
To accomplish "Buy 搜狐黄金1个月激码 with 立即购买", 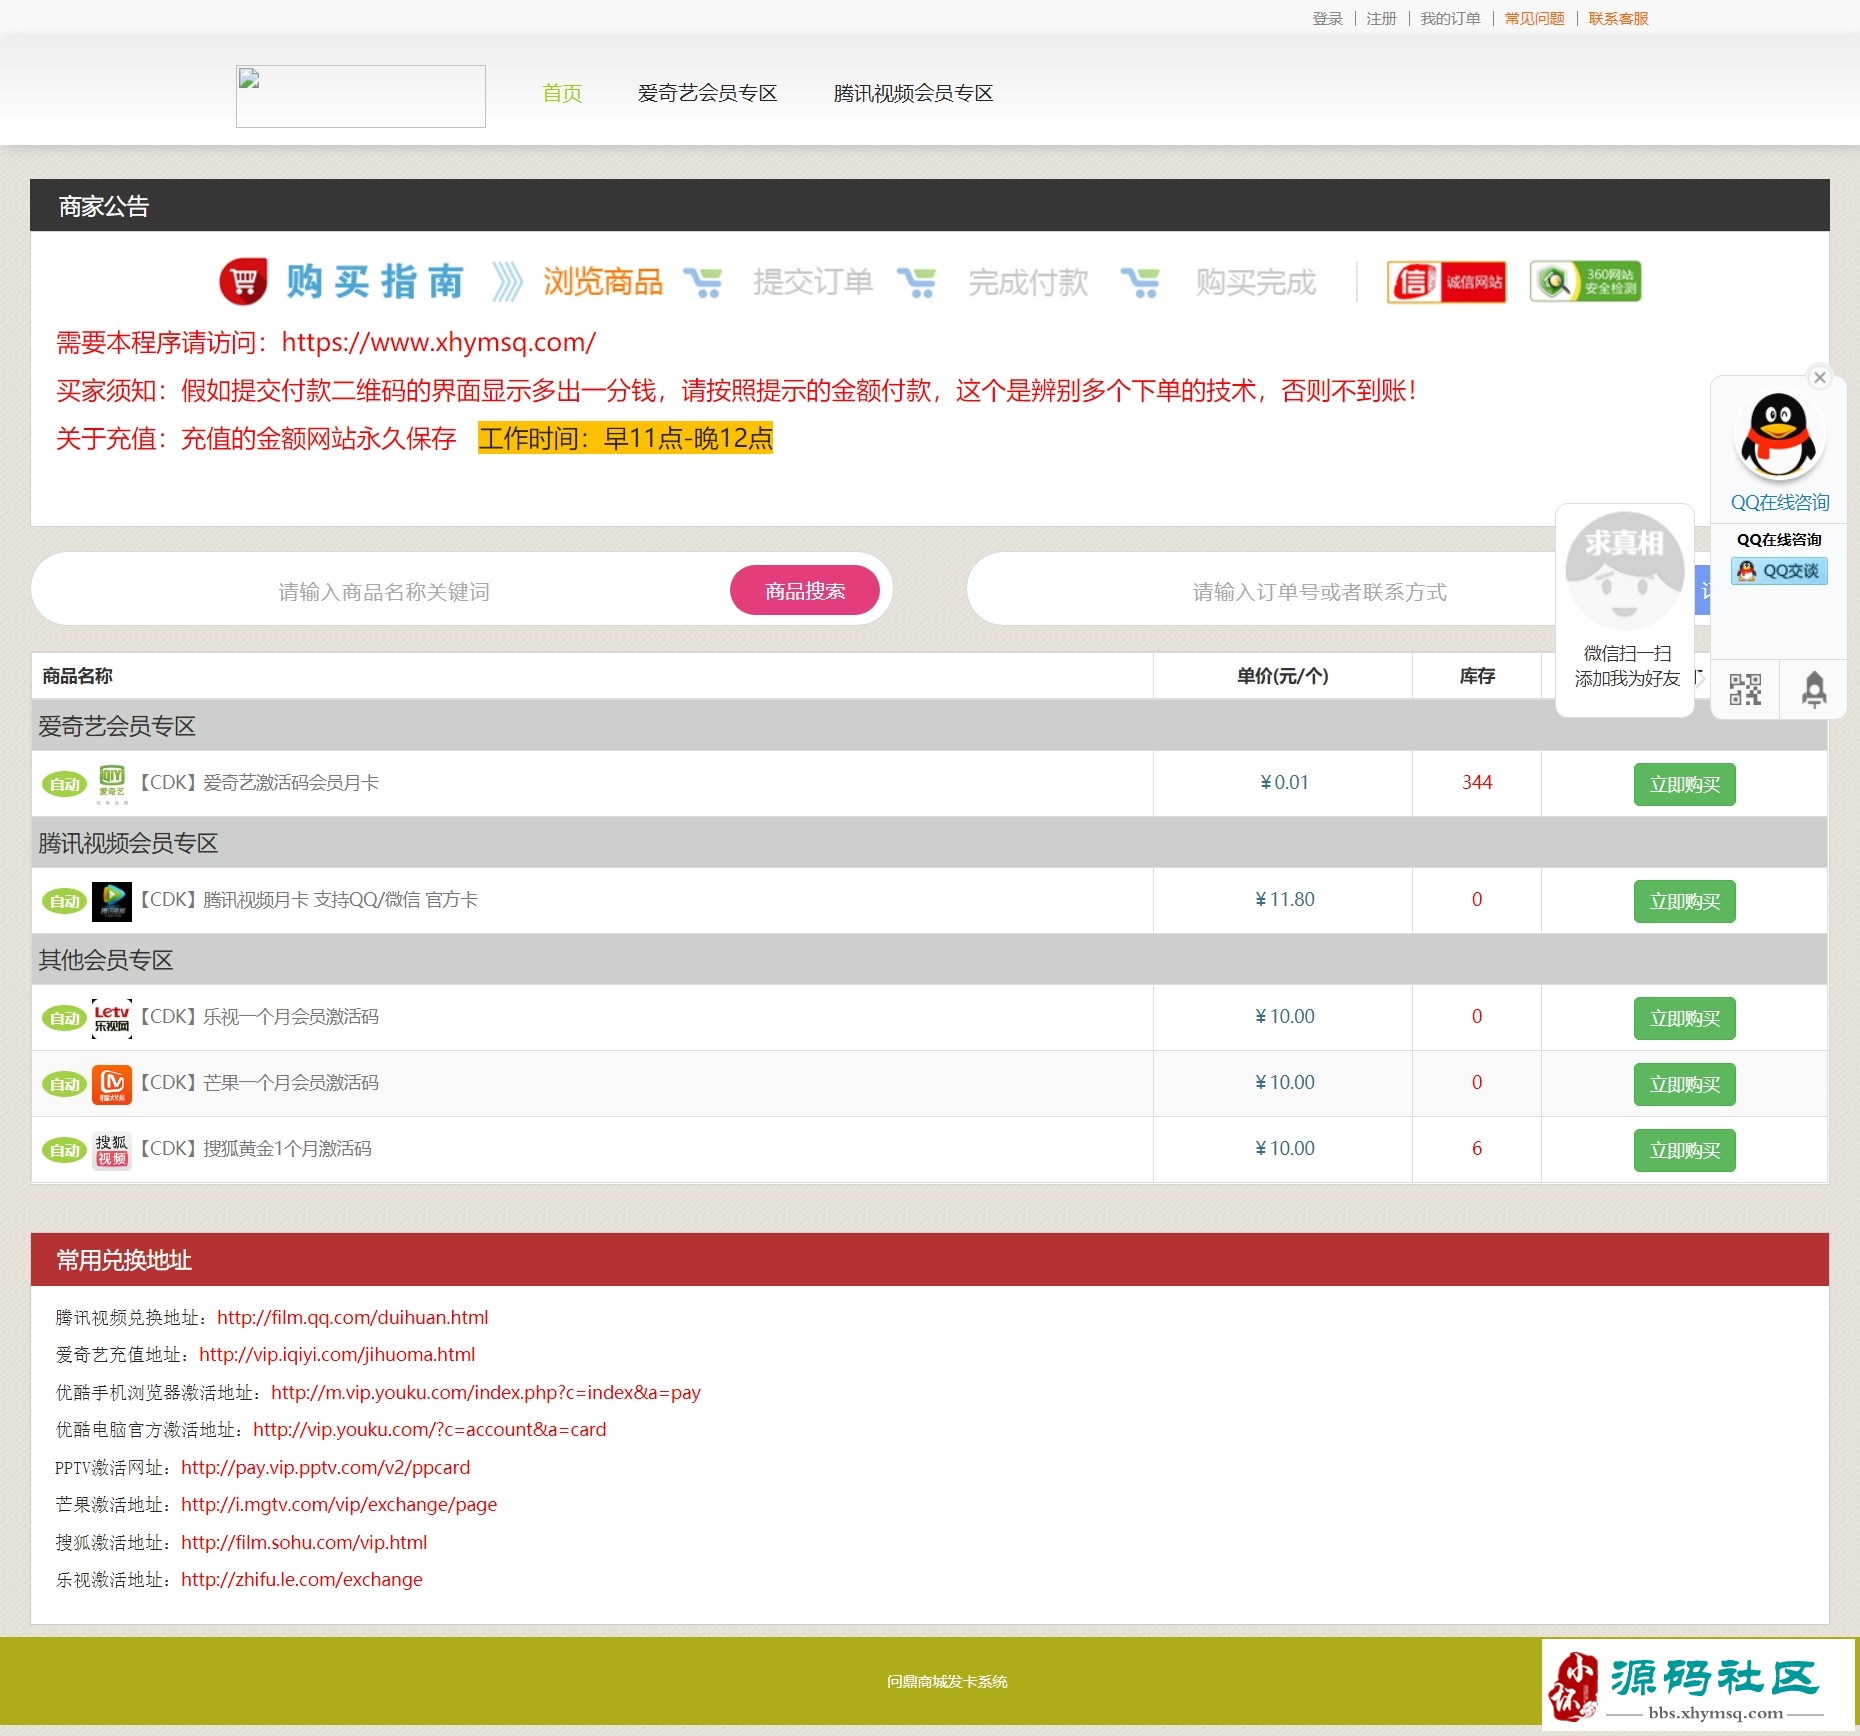I will coord(1684,1150).
